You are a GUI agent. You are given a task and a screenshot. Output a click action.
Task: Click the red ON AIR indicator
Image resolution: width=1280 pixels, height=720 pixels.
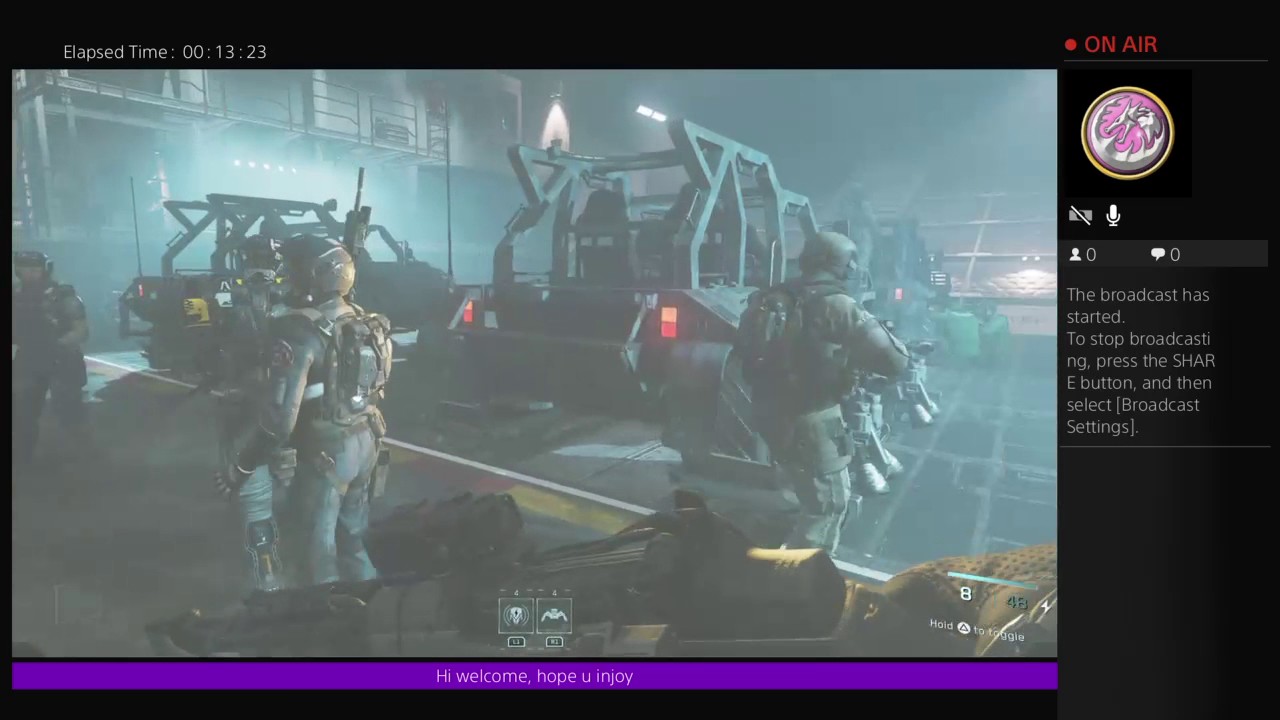coord(1111,45)
